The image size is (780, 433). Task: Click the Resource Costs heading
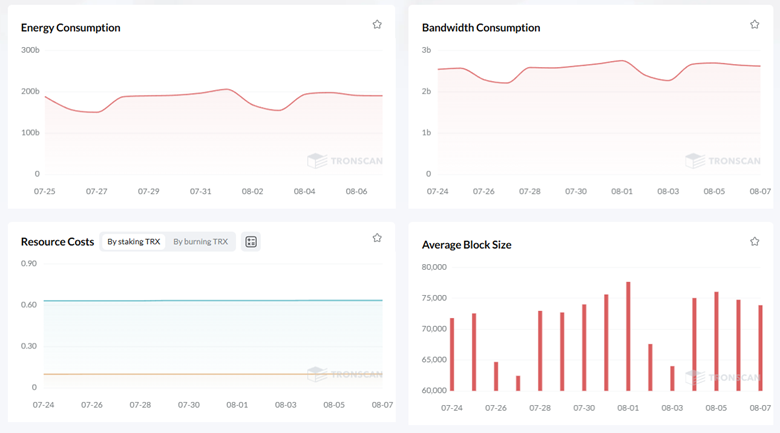click(57, 242)
